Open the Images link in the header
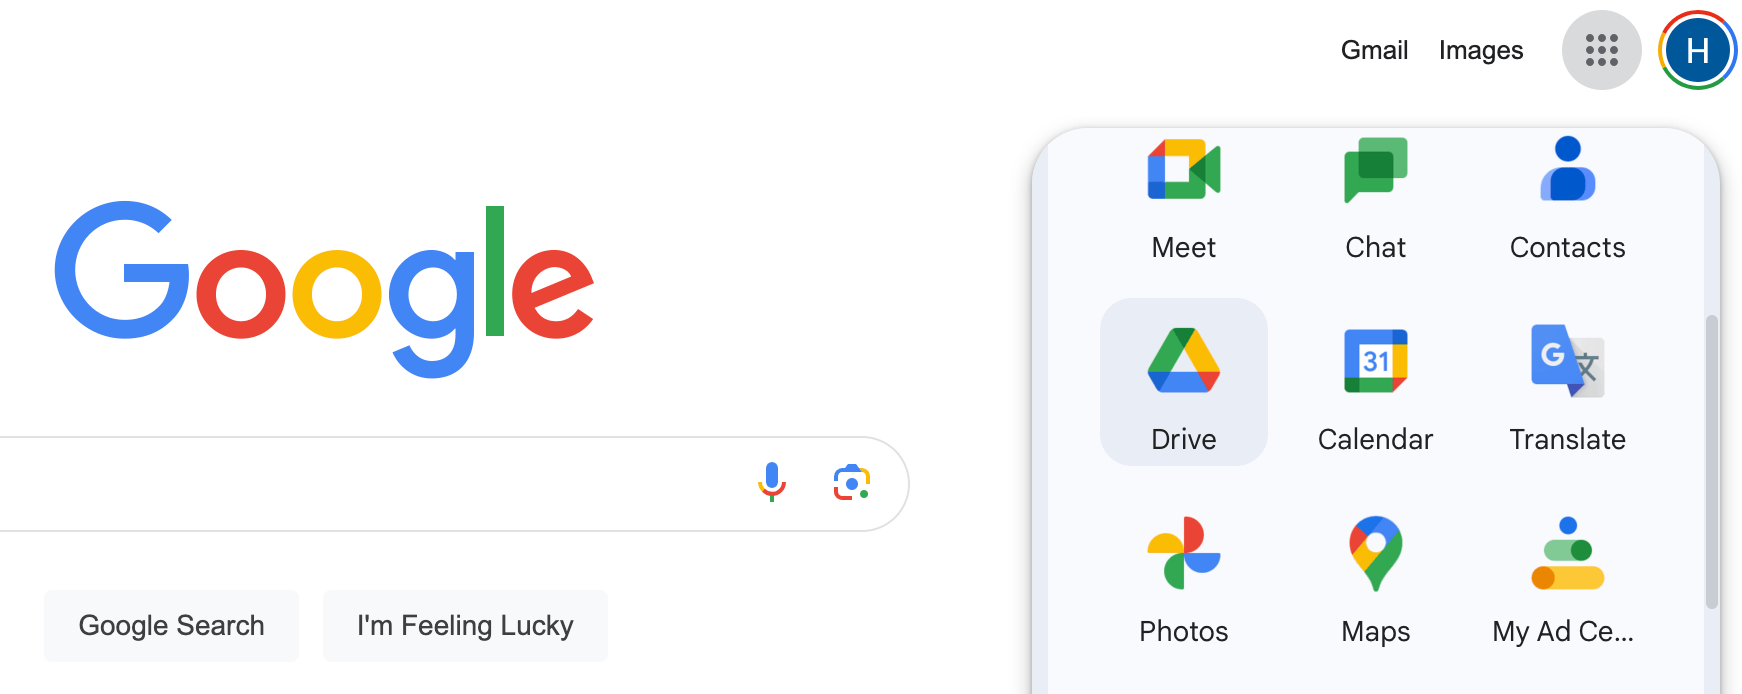The image size is (1742, 694). tap(1480, 50)
